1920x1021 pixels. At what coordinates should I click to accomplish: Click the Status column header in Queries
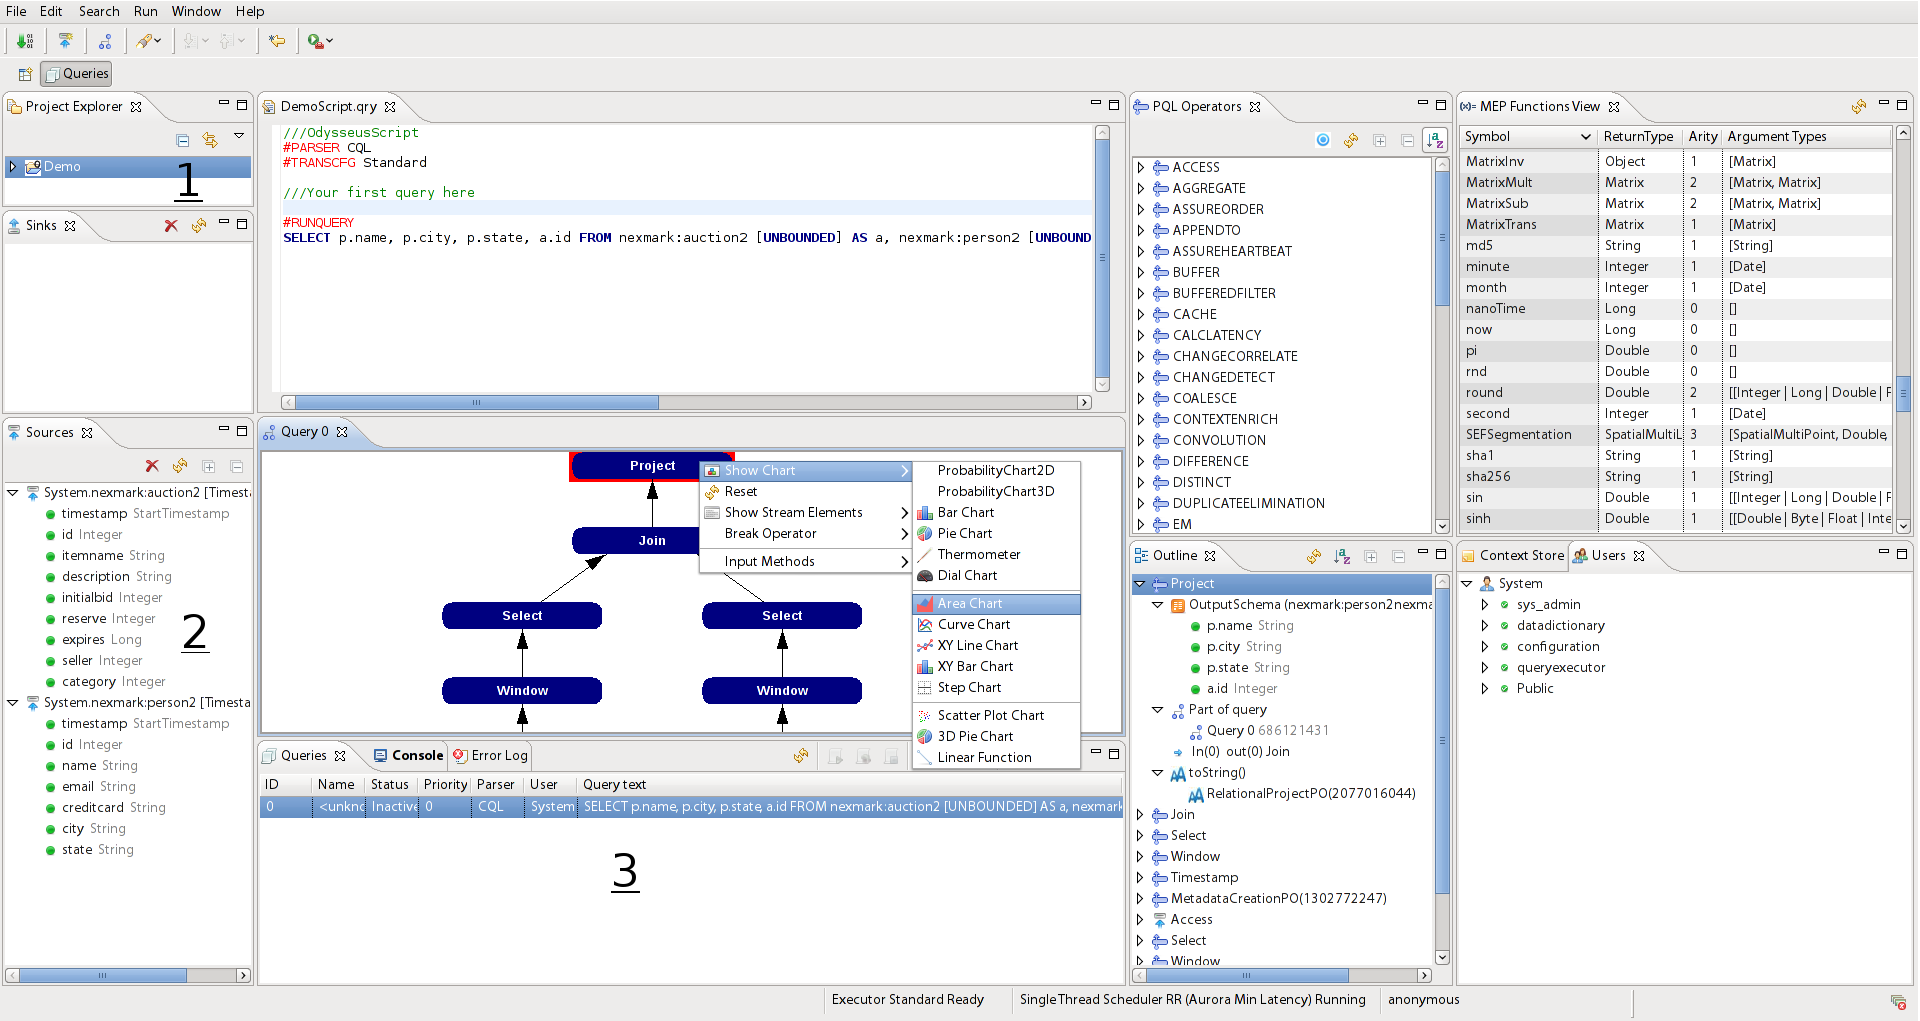pos(390,785)
